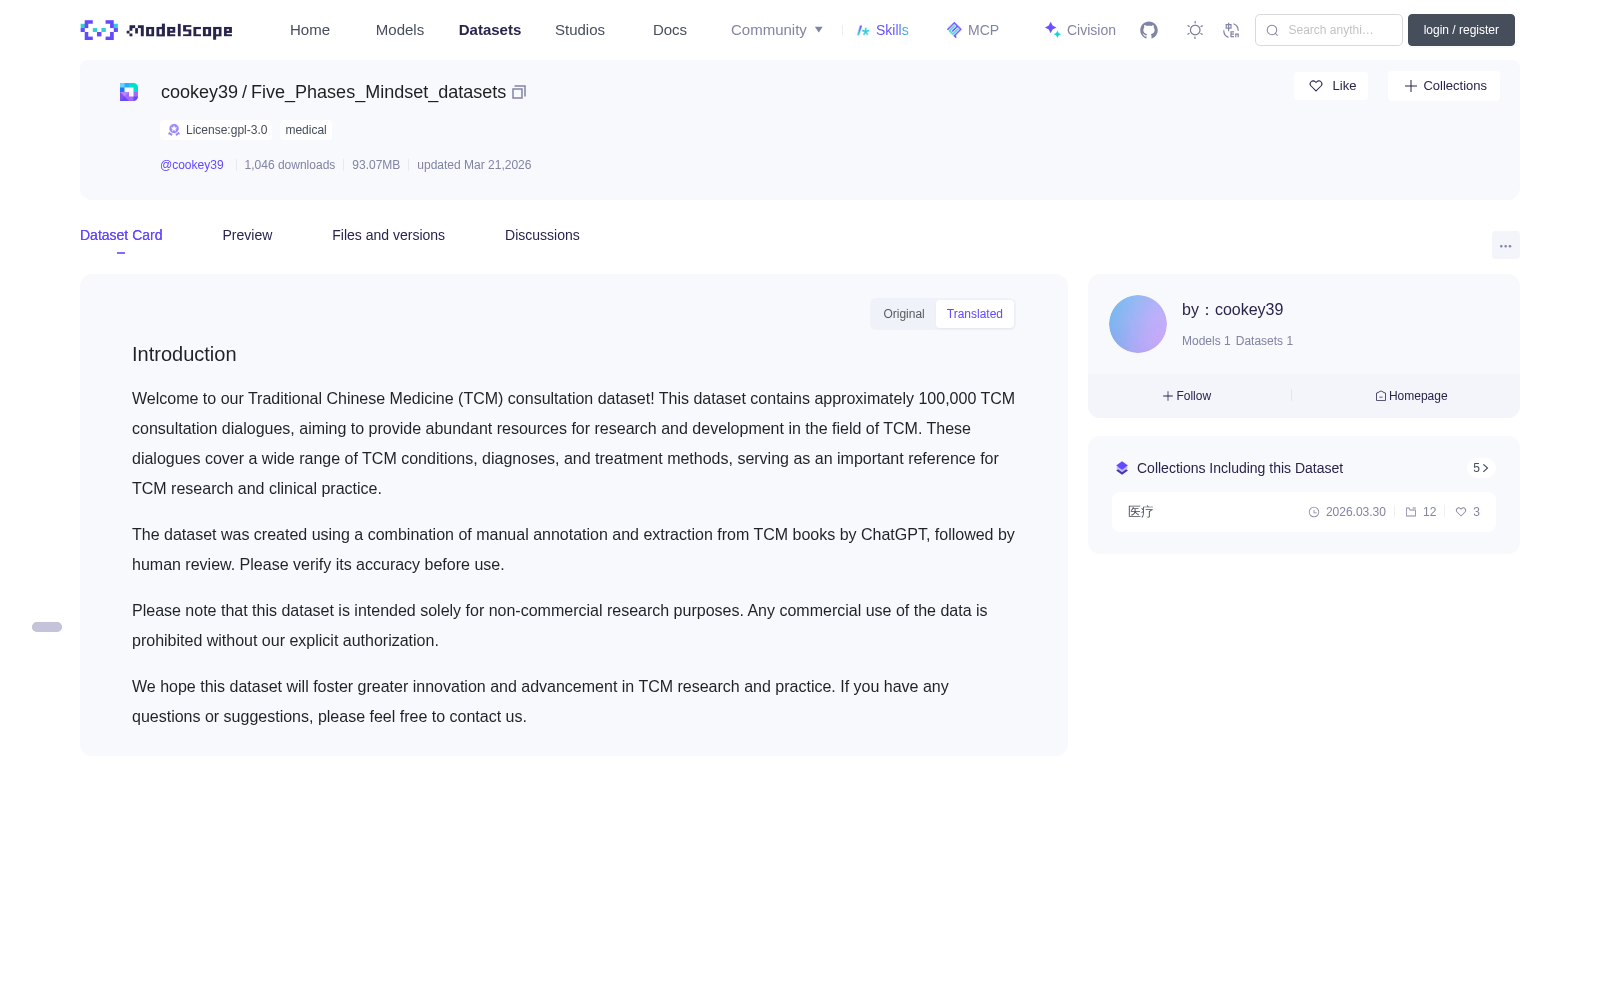This screenshot has width=1600, height=1000.
Task: Follow the author cookey39
Action: (x=1187, y=396)
